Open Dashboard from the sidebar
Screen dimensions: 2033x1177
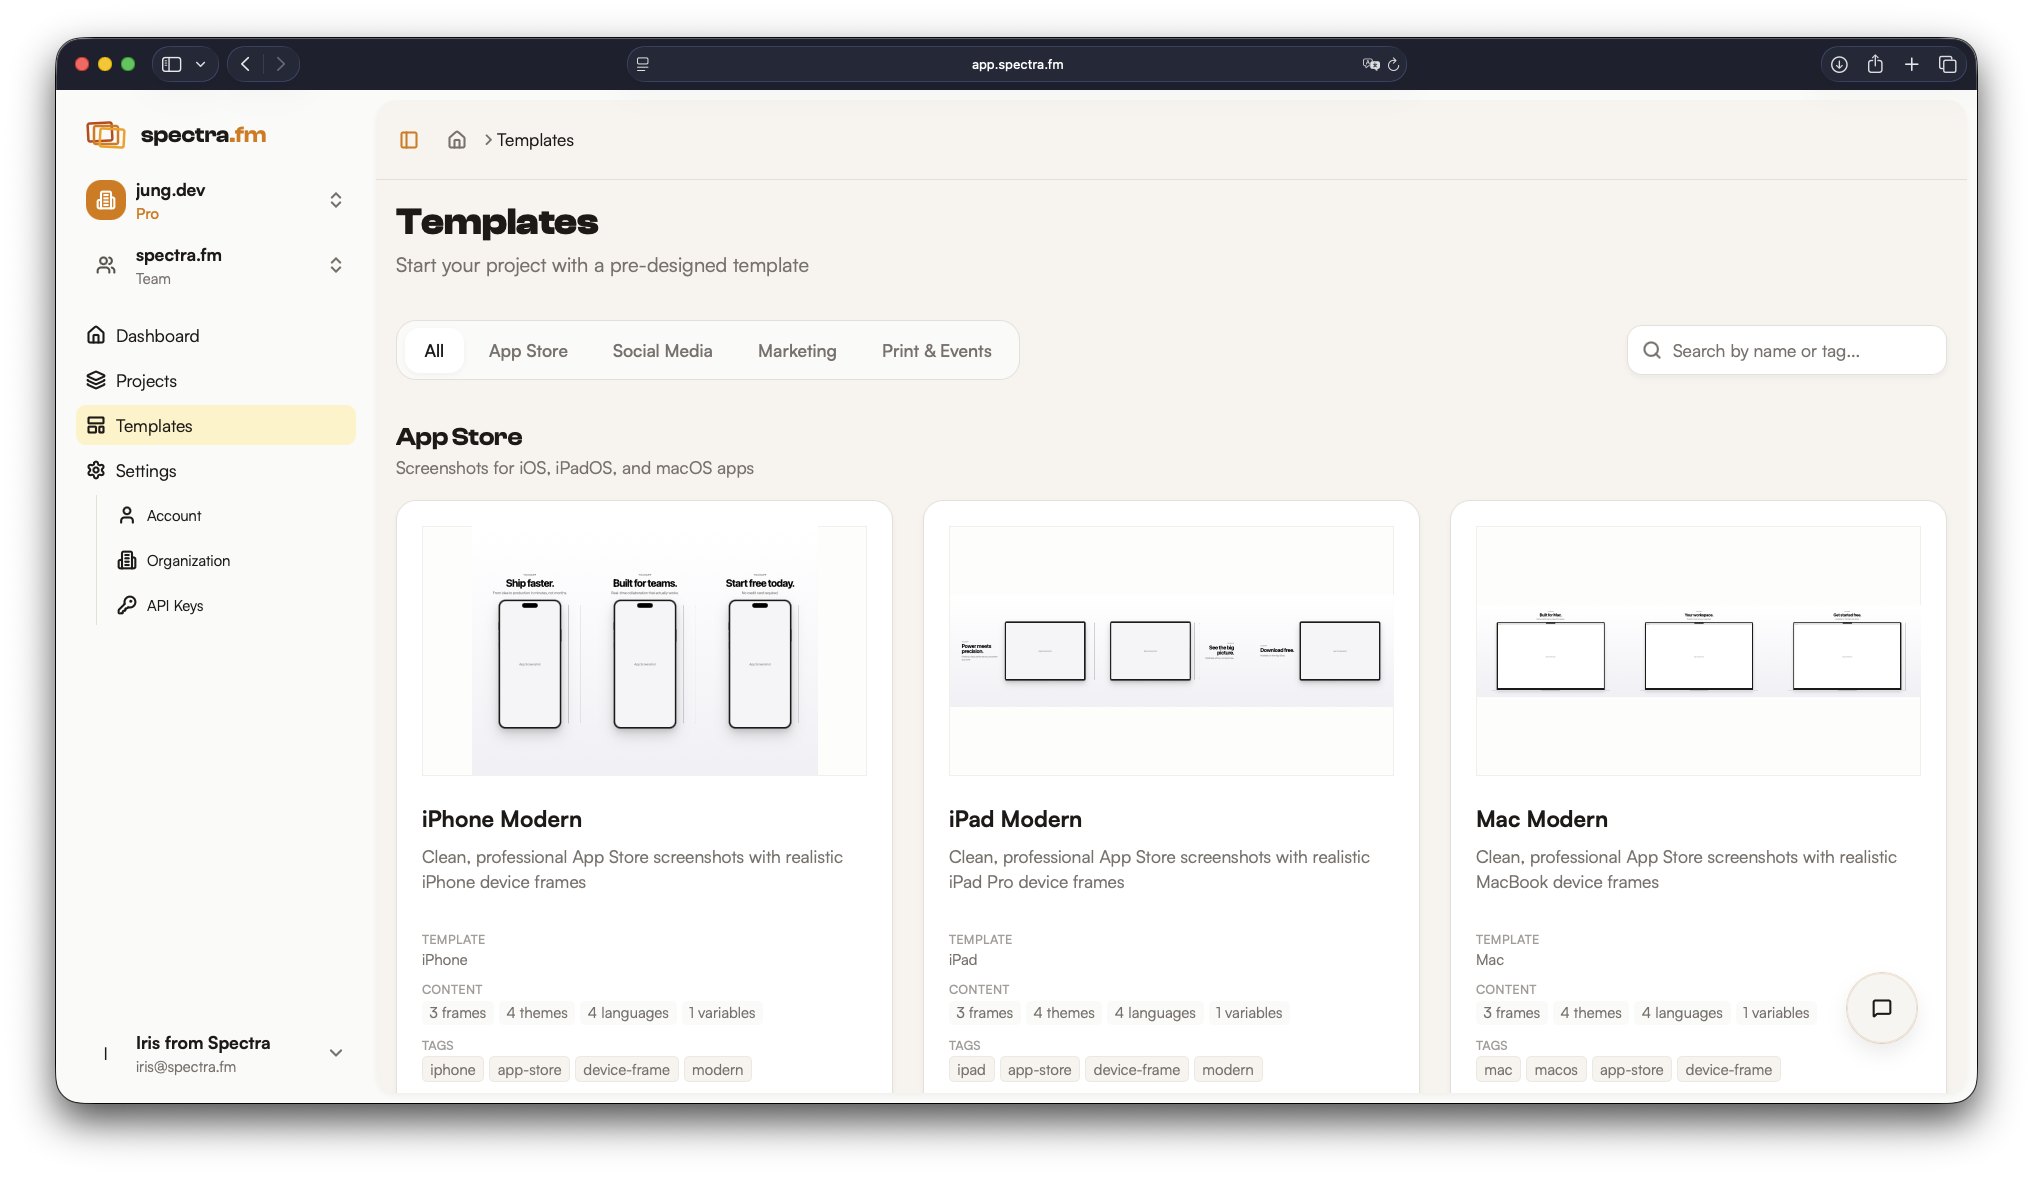pos(157,336)
